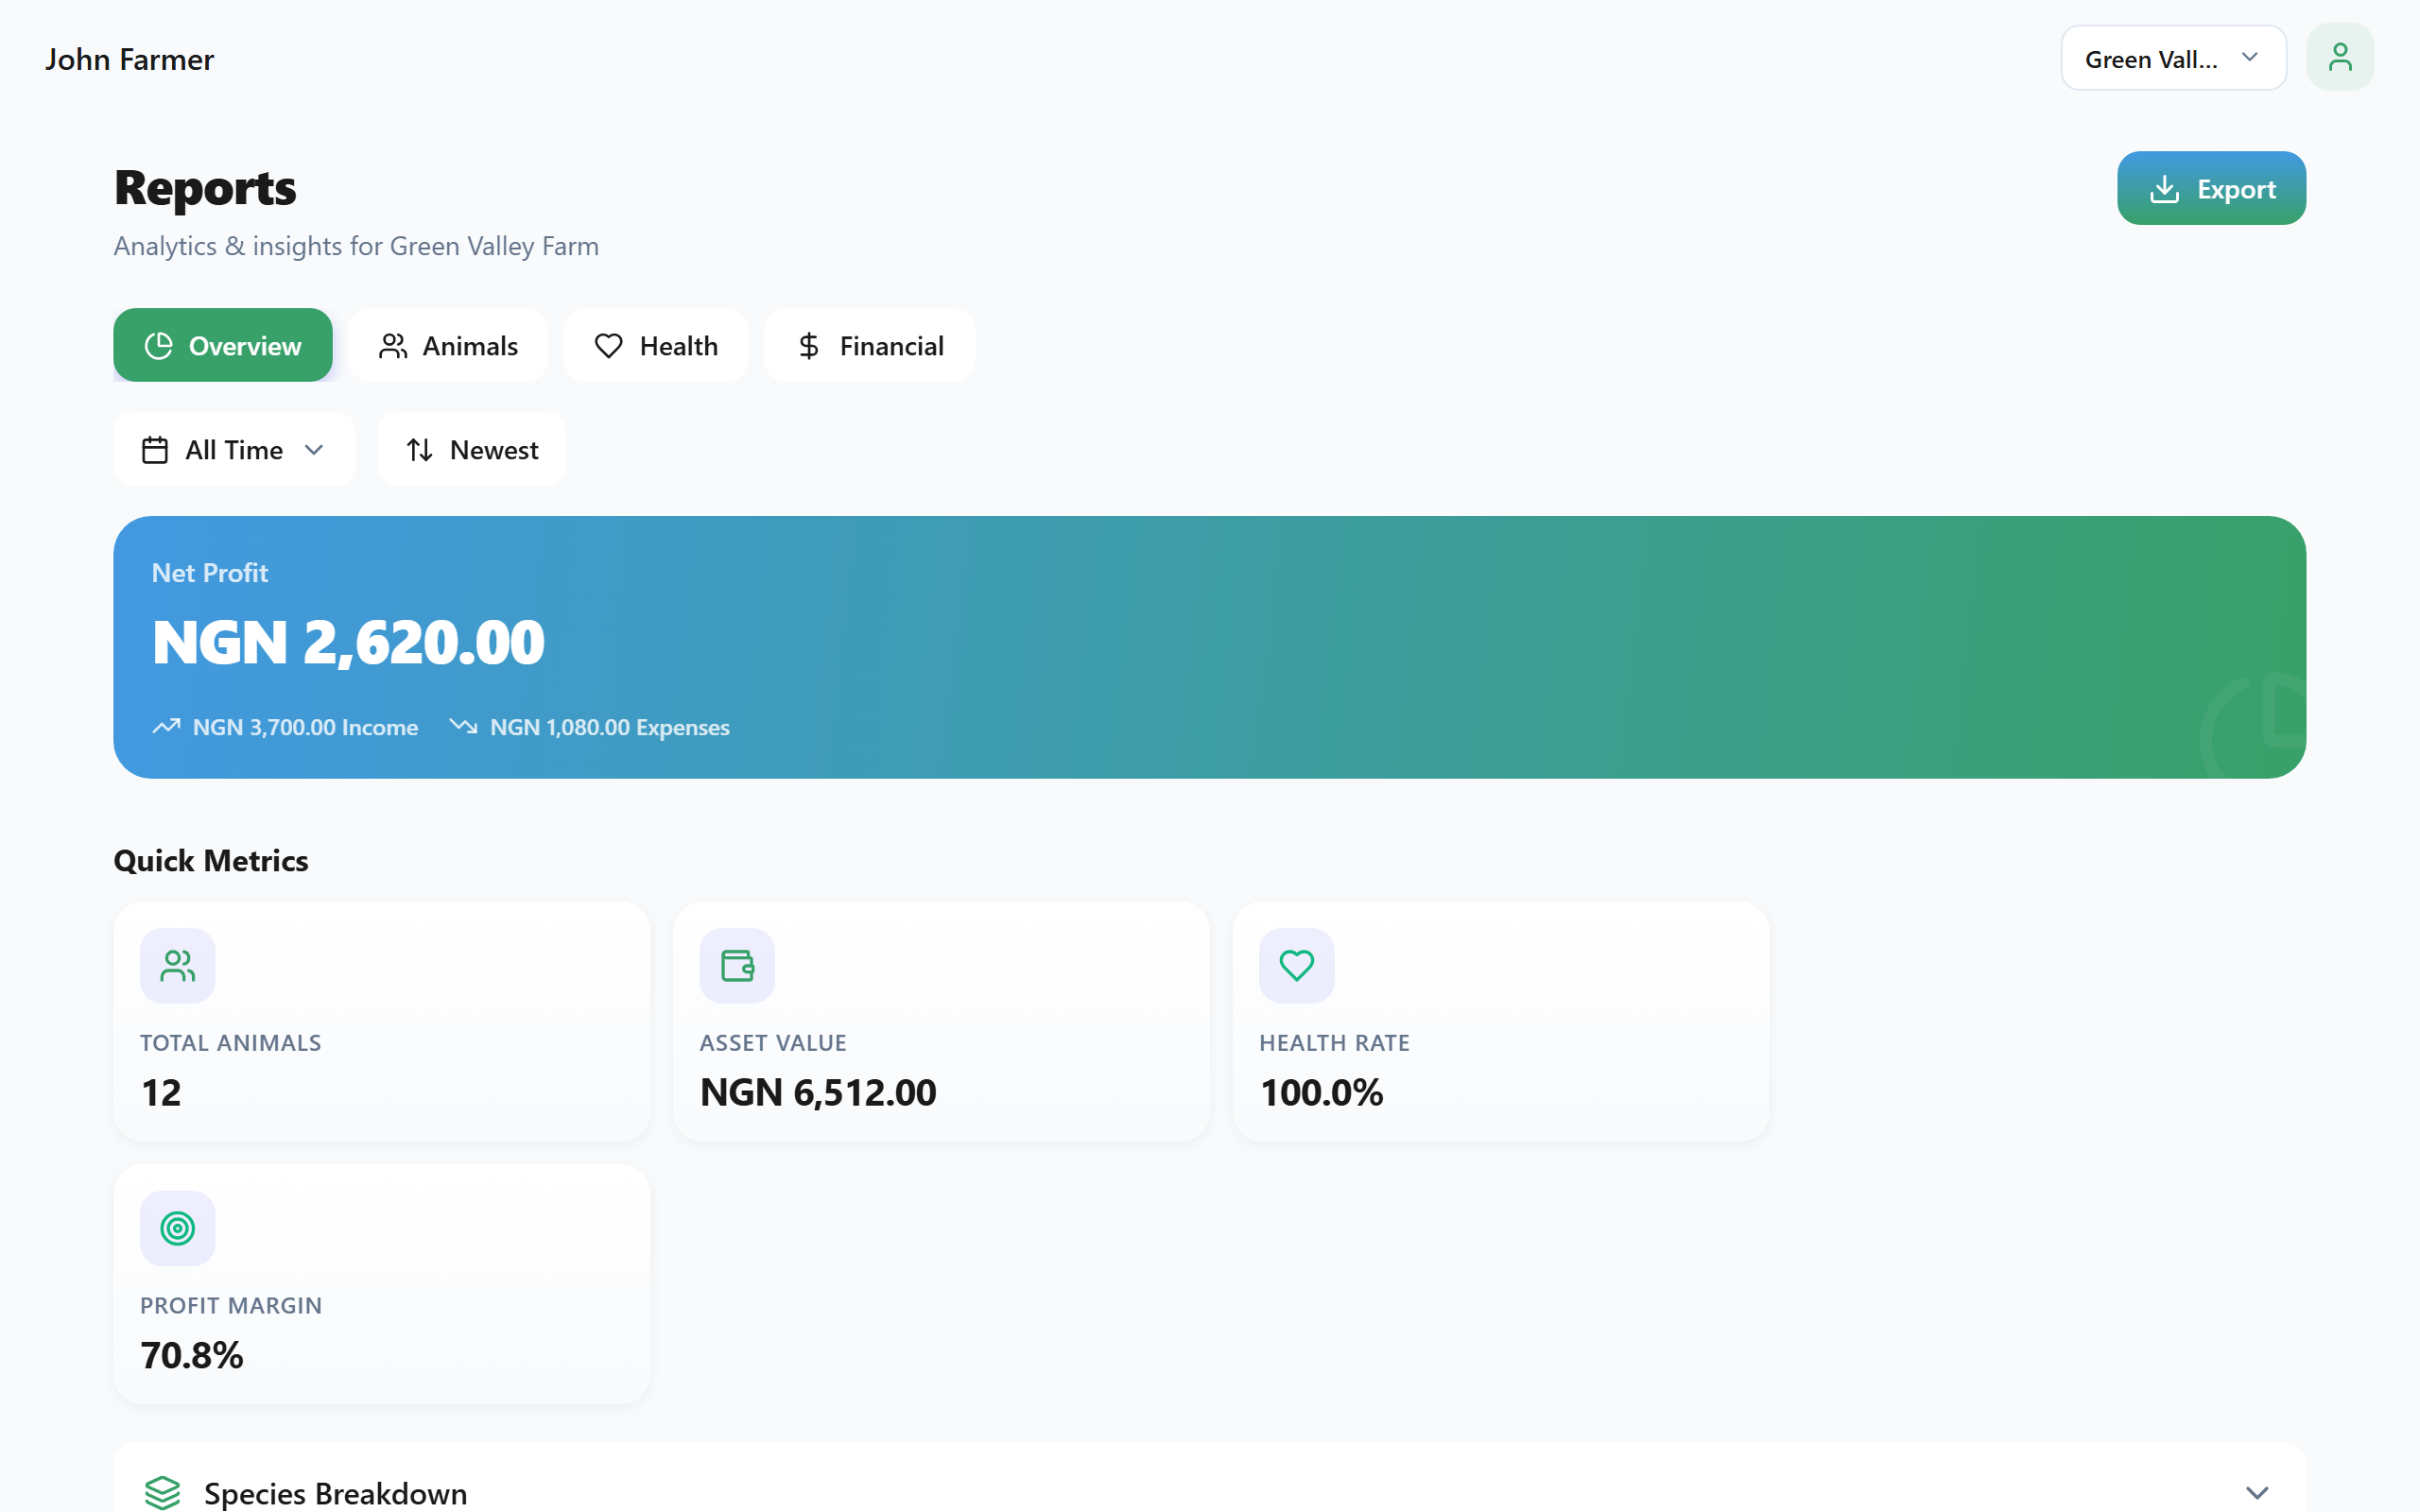Click the NGN 6,512.00 asset value

(x=818, y=1092)
